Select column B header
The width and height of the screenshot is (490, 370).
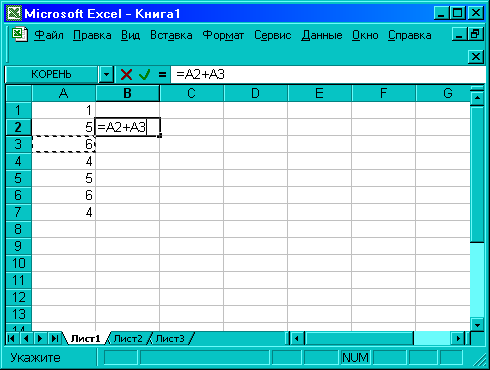[127, 93]
